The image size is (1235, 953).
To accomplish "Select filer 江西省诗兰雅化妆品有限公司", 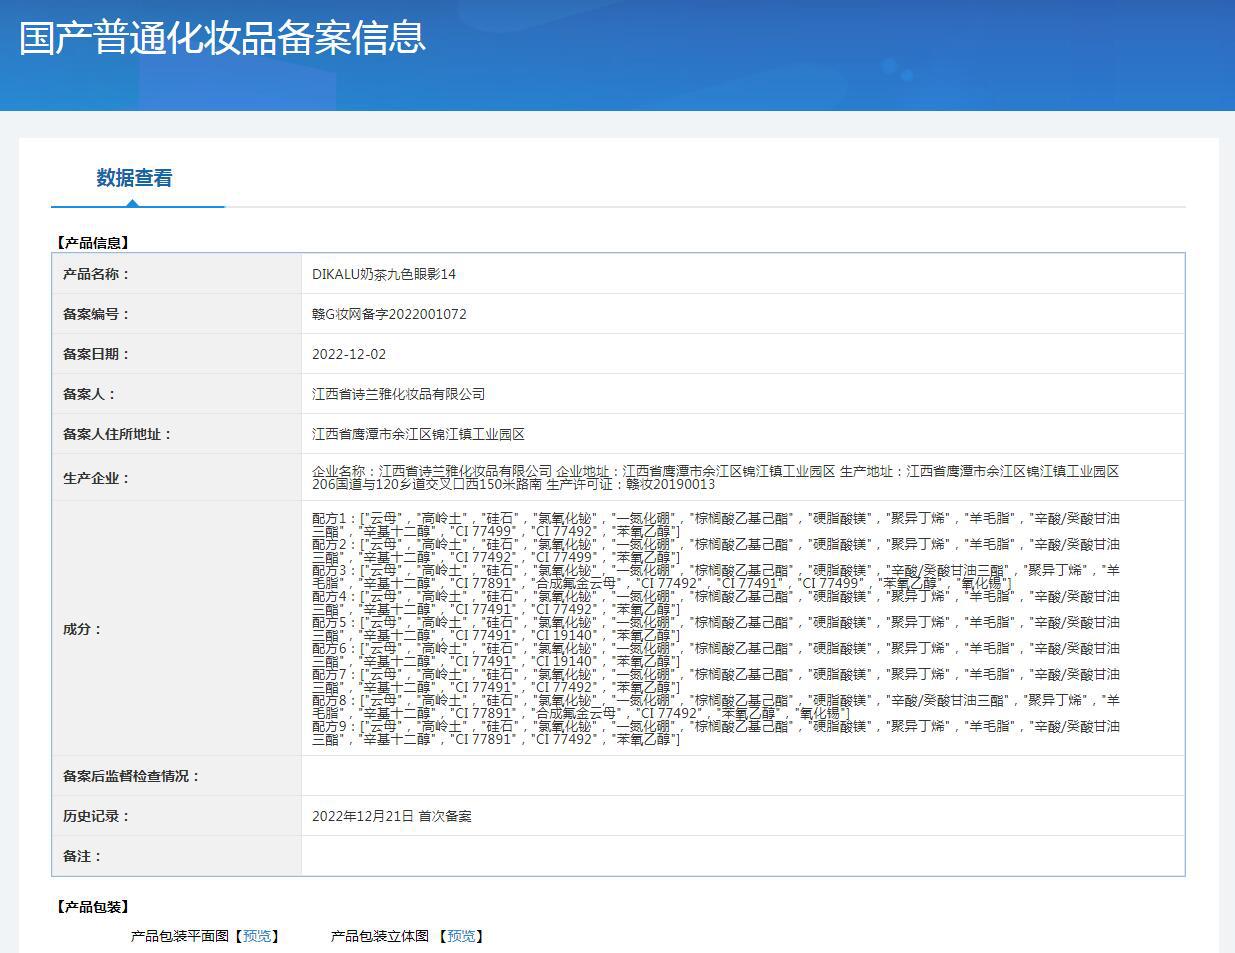I will click(x=398, y=394).
